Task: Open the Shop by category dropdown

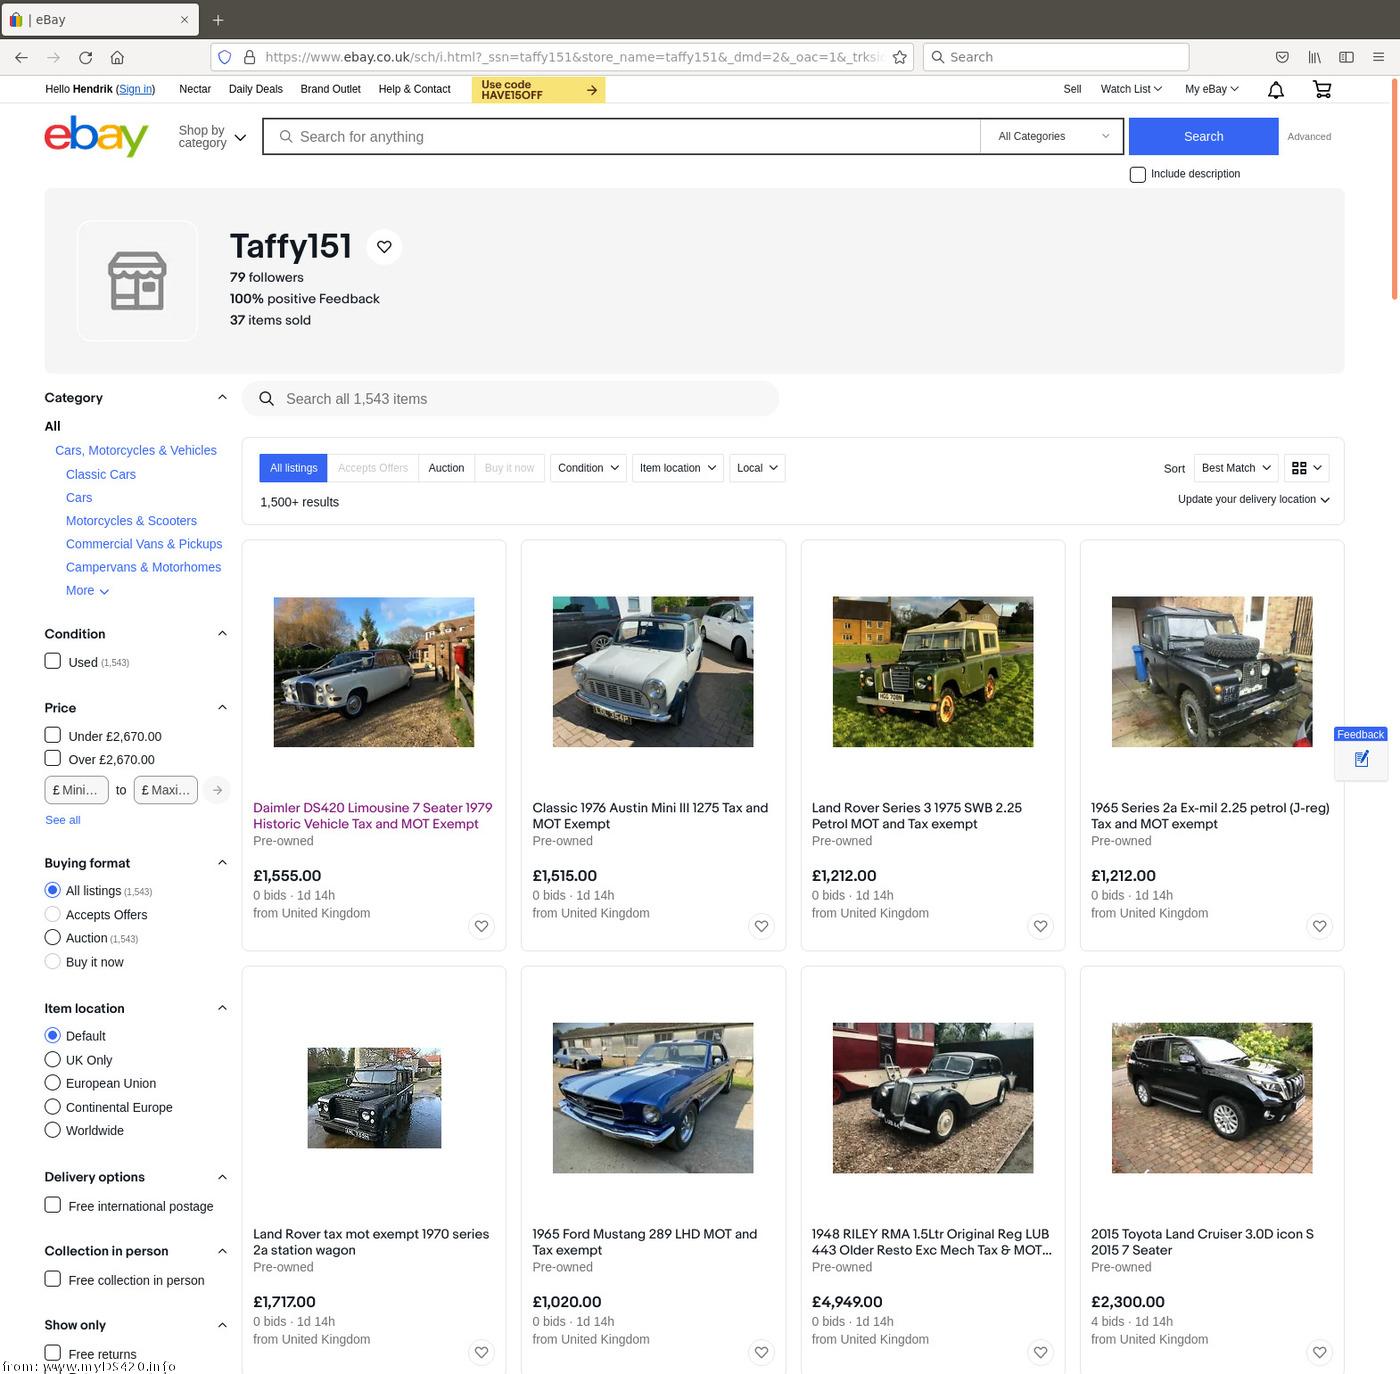Action: (212, 137)
